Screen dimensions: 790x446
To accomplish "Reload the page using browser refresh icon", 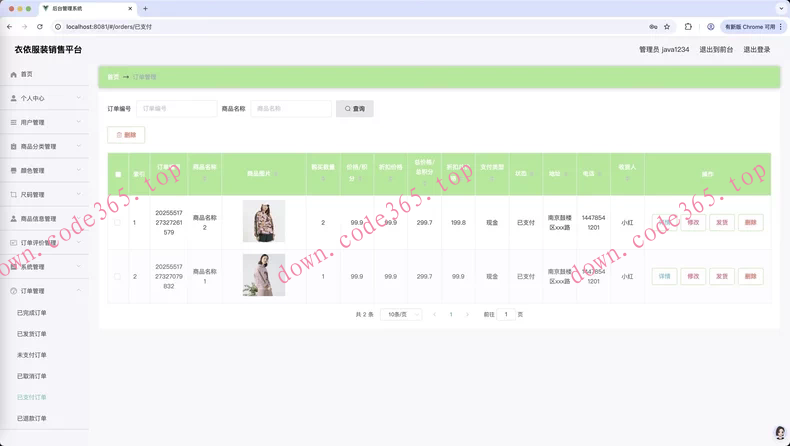I will click(x=40, y=27).
